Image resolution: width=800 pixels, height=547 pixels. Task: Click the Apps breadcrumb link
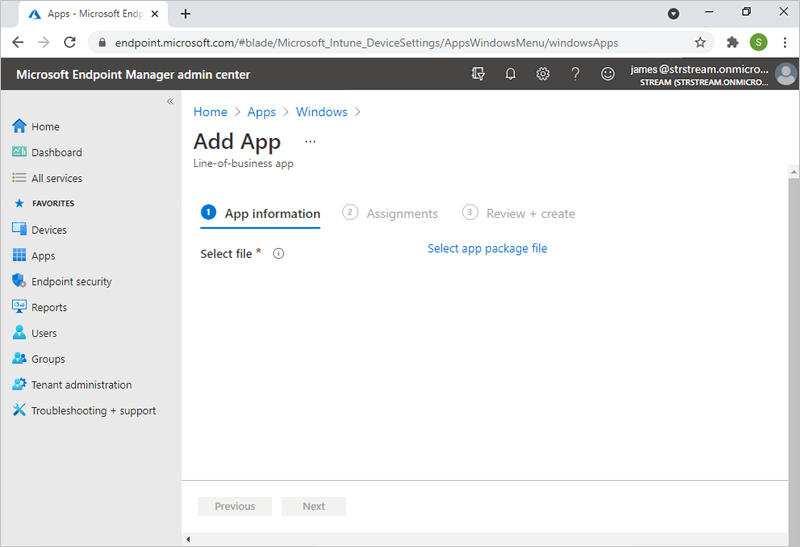261,112
